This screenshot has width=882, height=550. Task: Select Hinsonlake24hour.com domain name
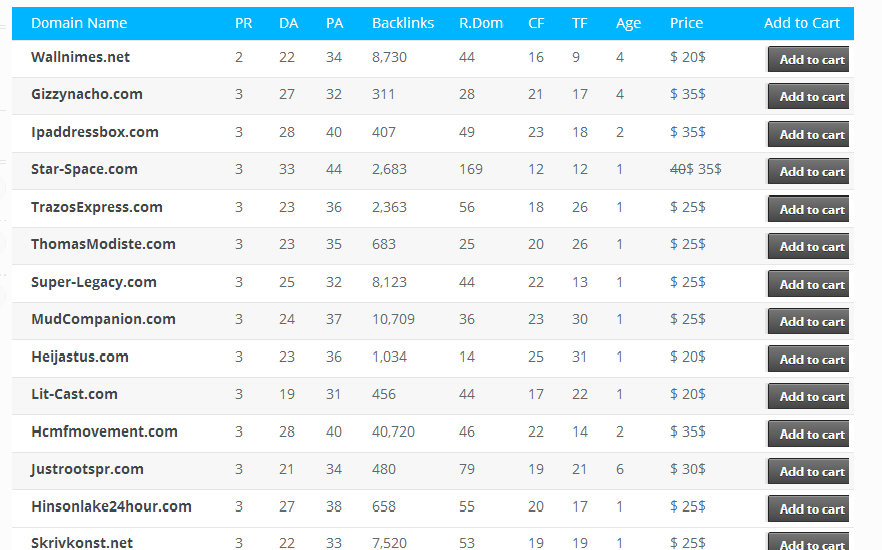pos(111,507)
